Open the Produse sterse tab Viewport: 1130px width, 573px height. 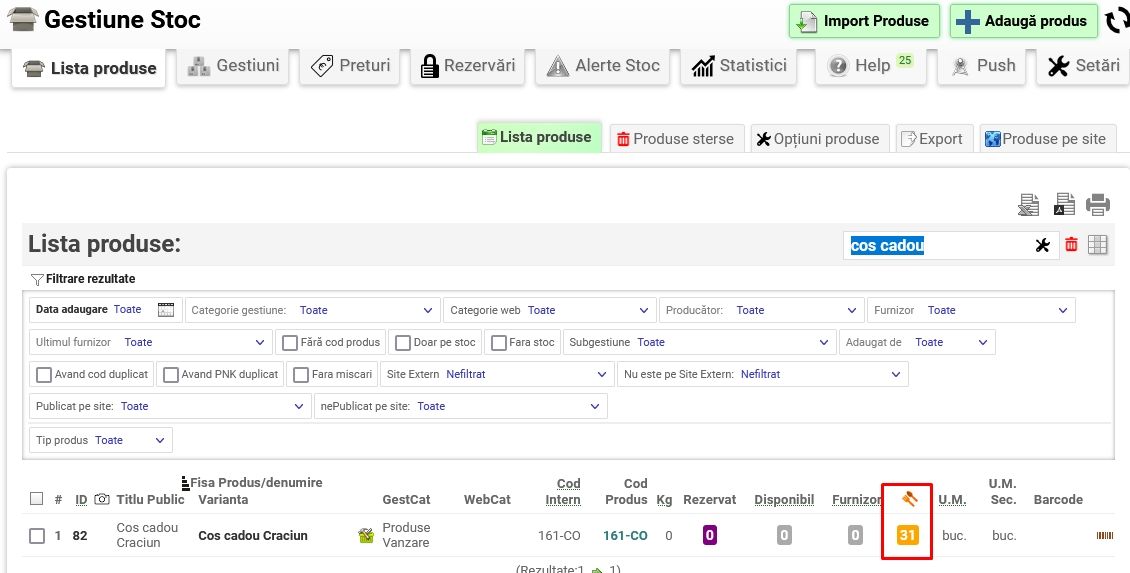pos(677,139)
